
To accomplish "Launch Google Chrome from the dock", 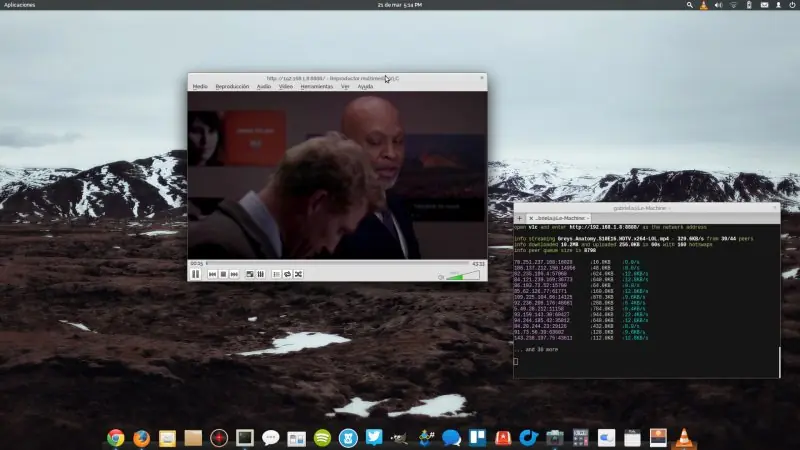I will click(x=116, y=438).
